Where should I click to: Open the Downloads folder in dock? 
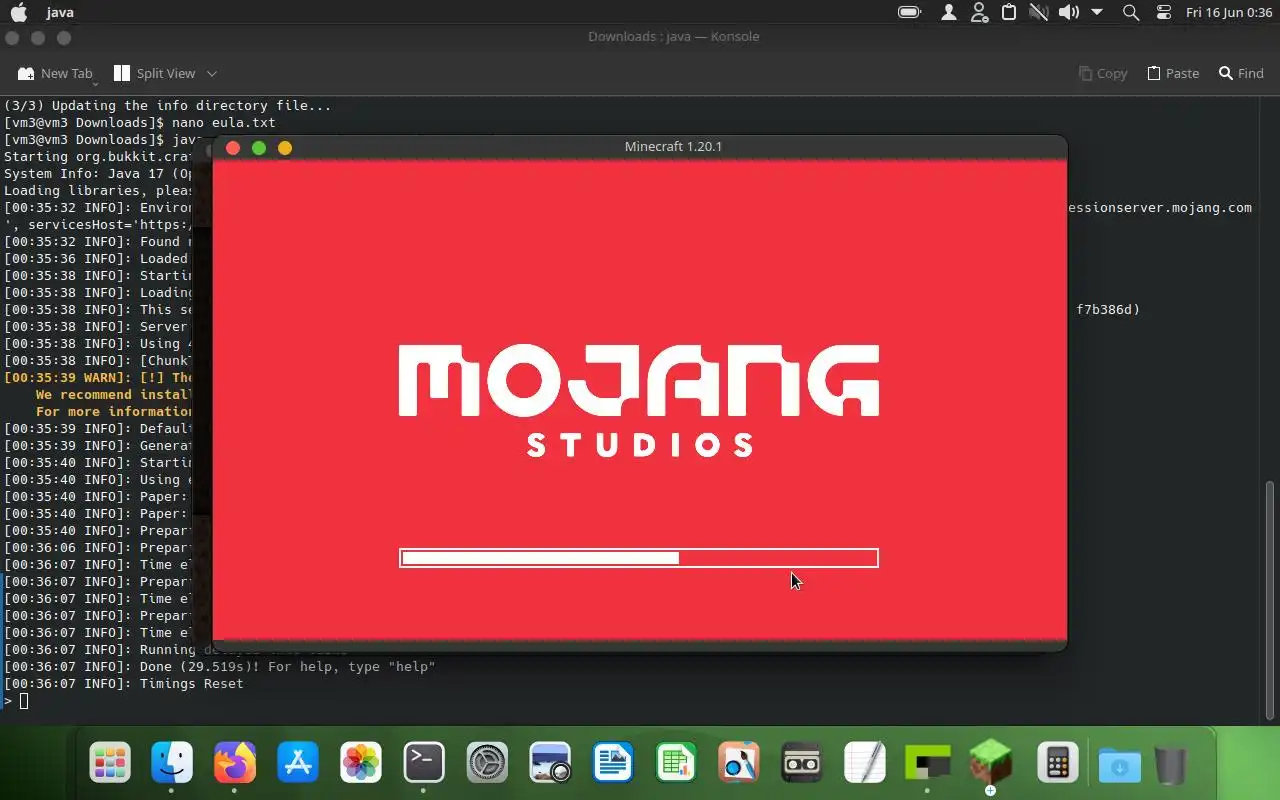1119,766
